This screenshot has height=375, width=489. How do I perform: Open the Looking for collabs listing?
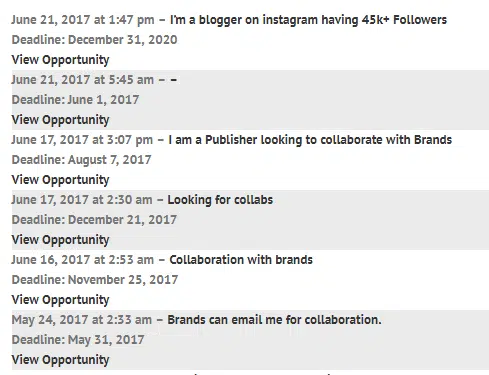pyautogui.click(x=220, y=200)
